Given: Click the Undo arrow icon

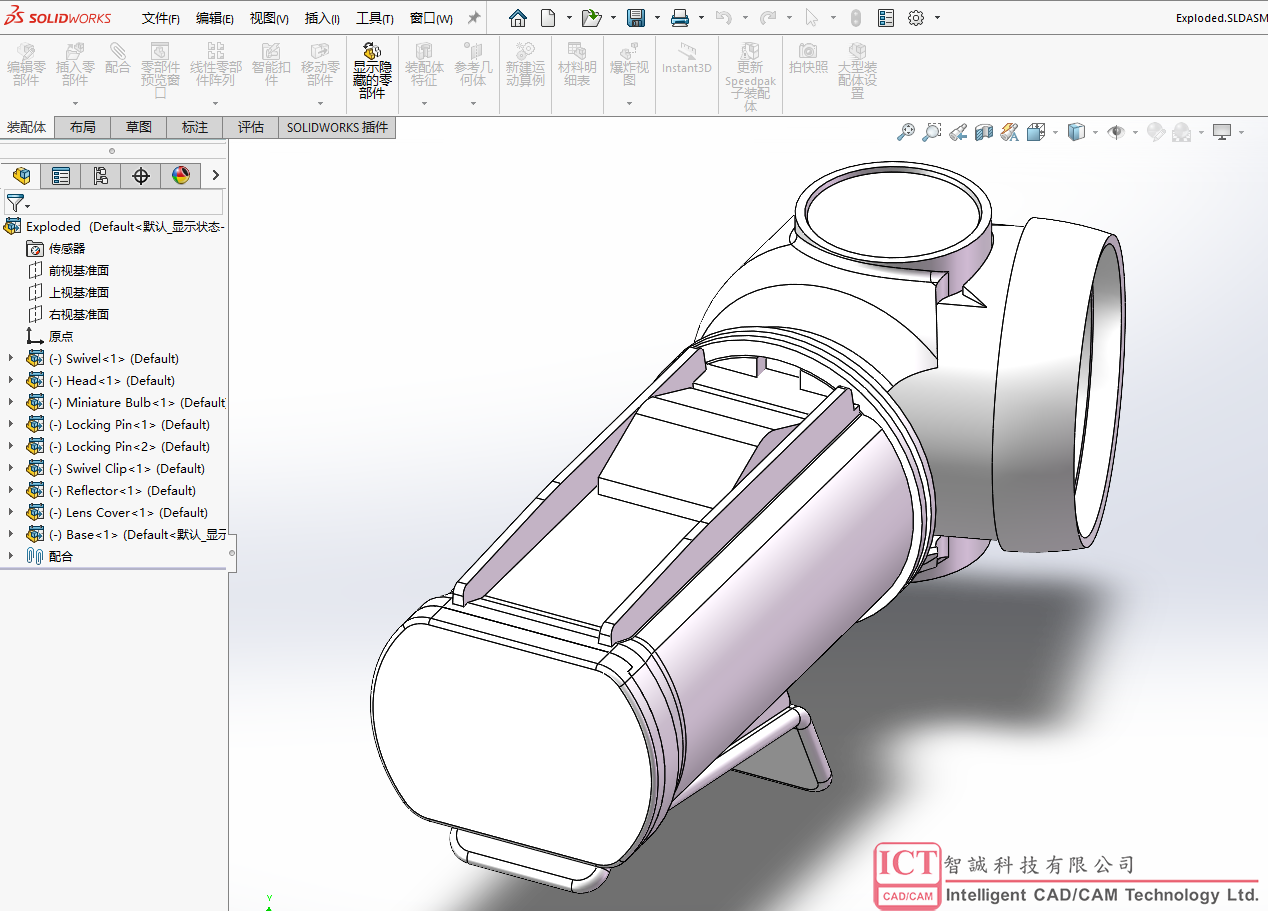Looking at the screenshot, I should pos(724,18).
